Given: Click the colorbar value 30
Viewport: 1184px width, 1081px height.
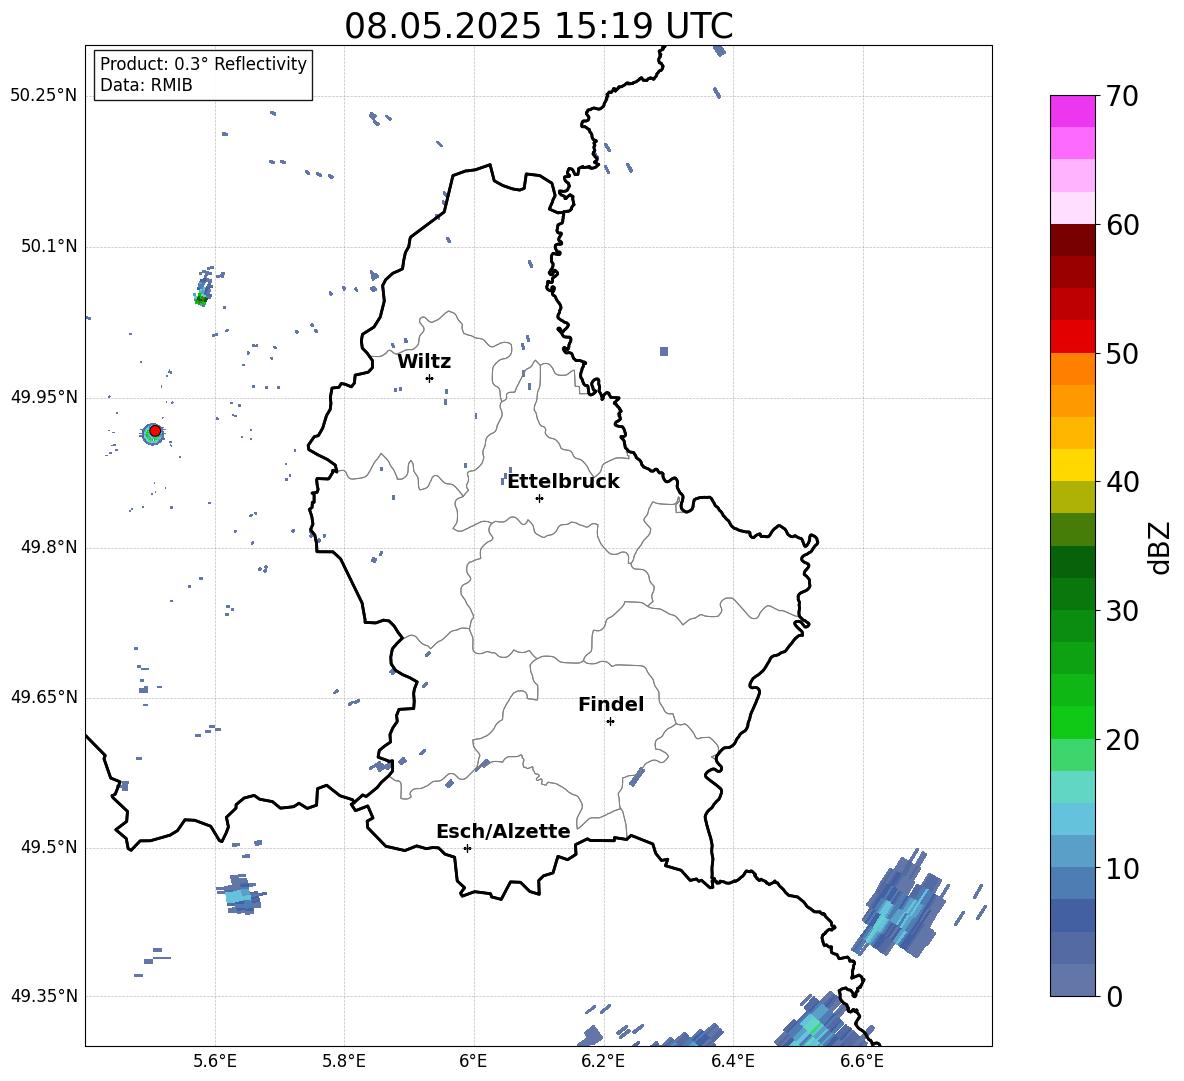Looking at the screenshot, I should click(1123, 611).
